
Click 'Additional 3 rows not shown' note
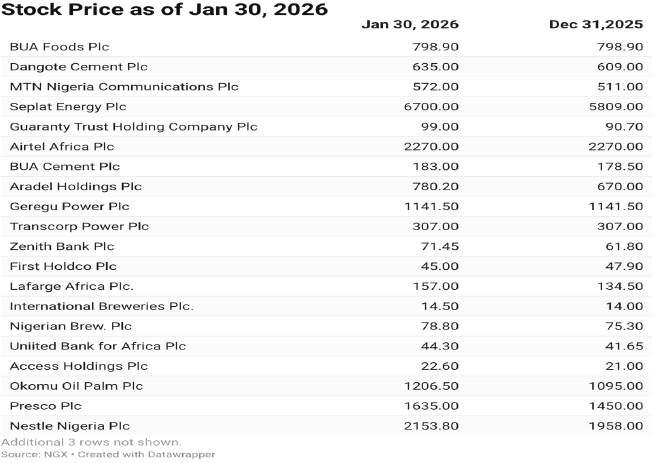click(x=91, y=441)
